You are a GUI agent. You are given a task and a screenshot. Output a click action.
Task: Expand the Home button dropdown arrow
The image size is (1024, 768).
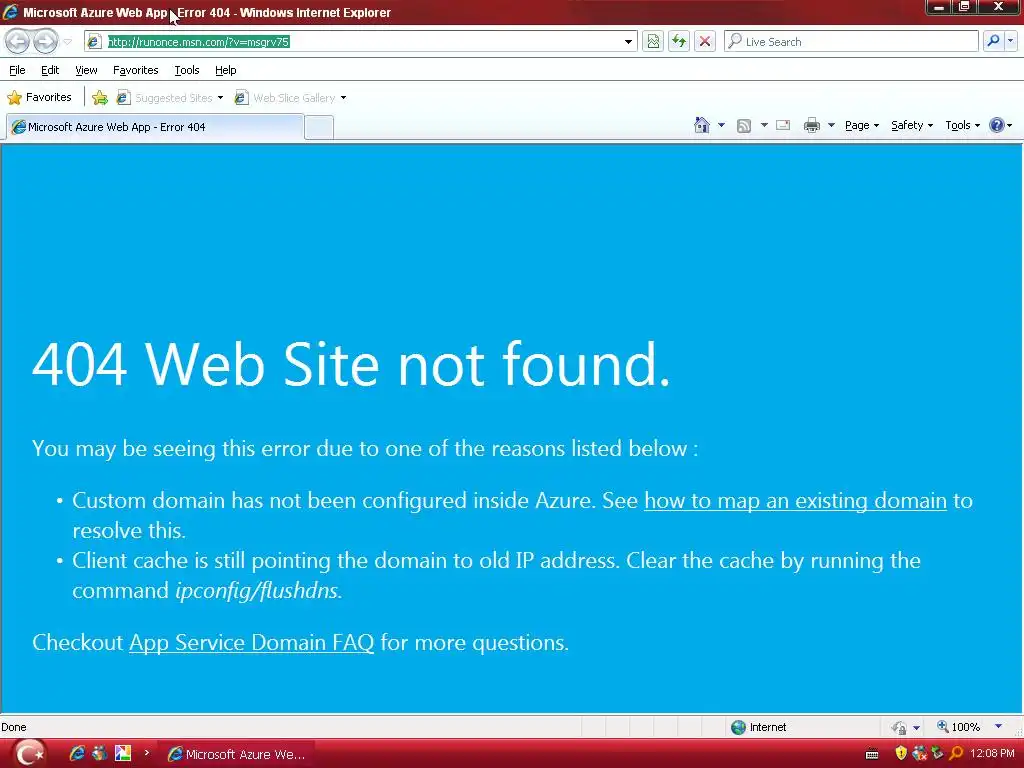(x=721, y=125)
